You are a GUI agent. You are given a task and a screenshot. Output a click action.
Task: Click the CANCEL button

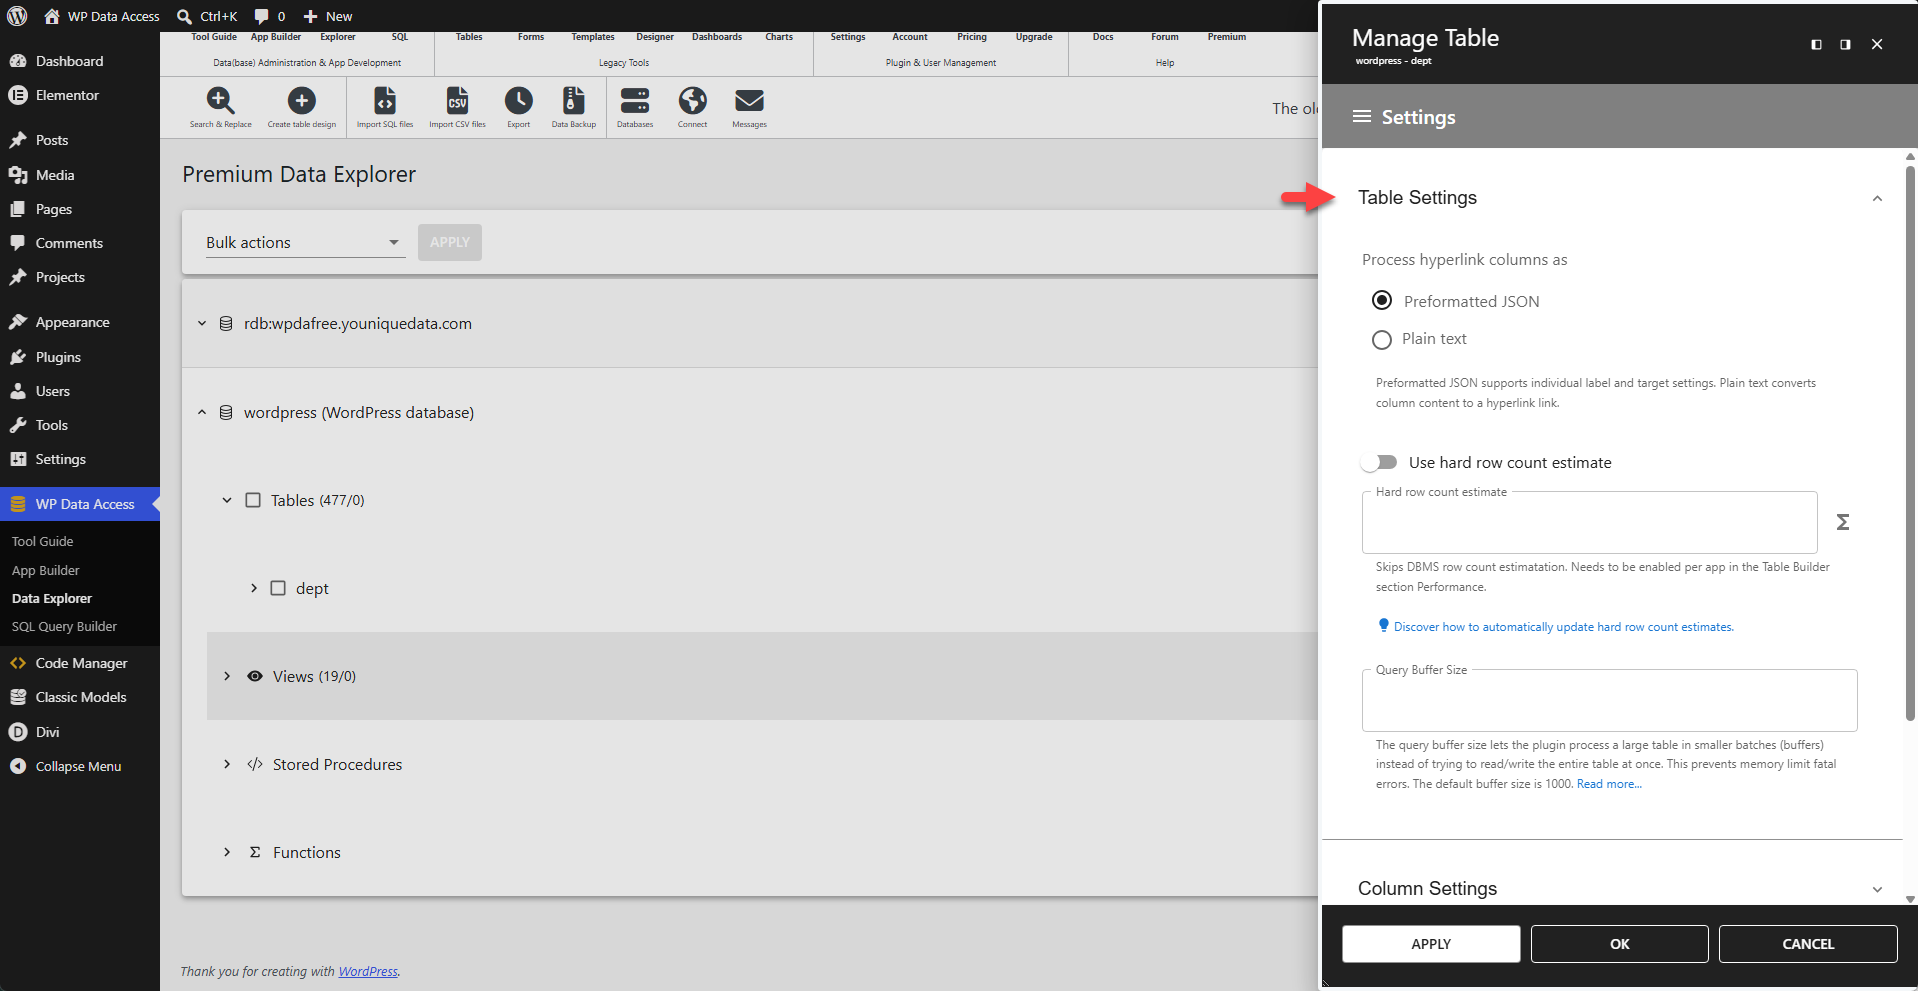click(1808, 944)
